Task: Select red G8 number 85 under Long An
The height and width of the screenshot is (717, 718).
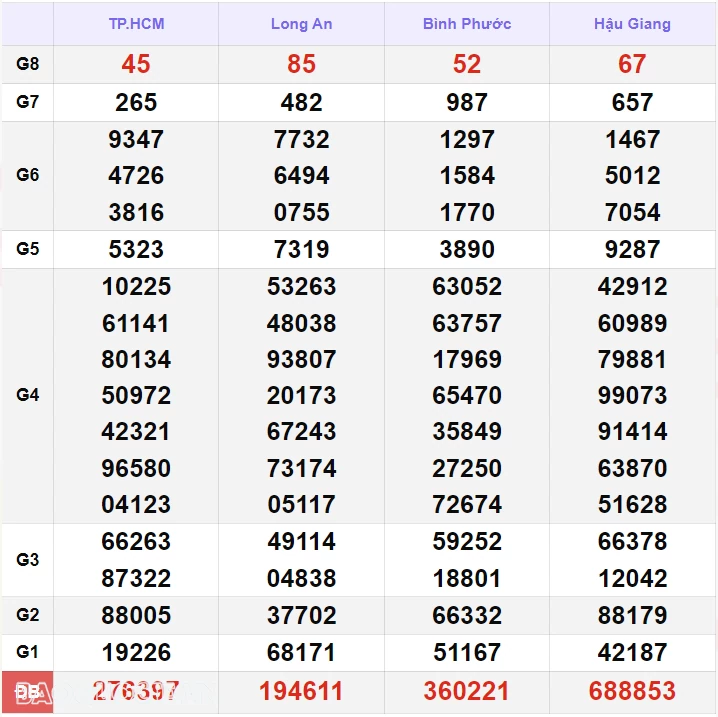Action: (x=301, y=64)
